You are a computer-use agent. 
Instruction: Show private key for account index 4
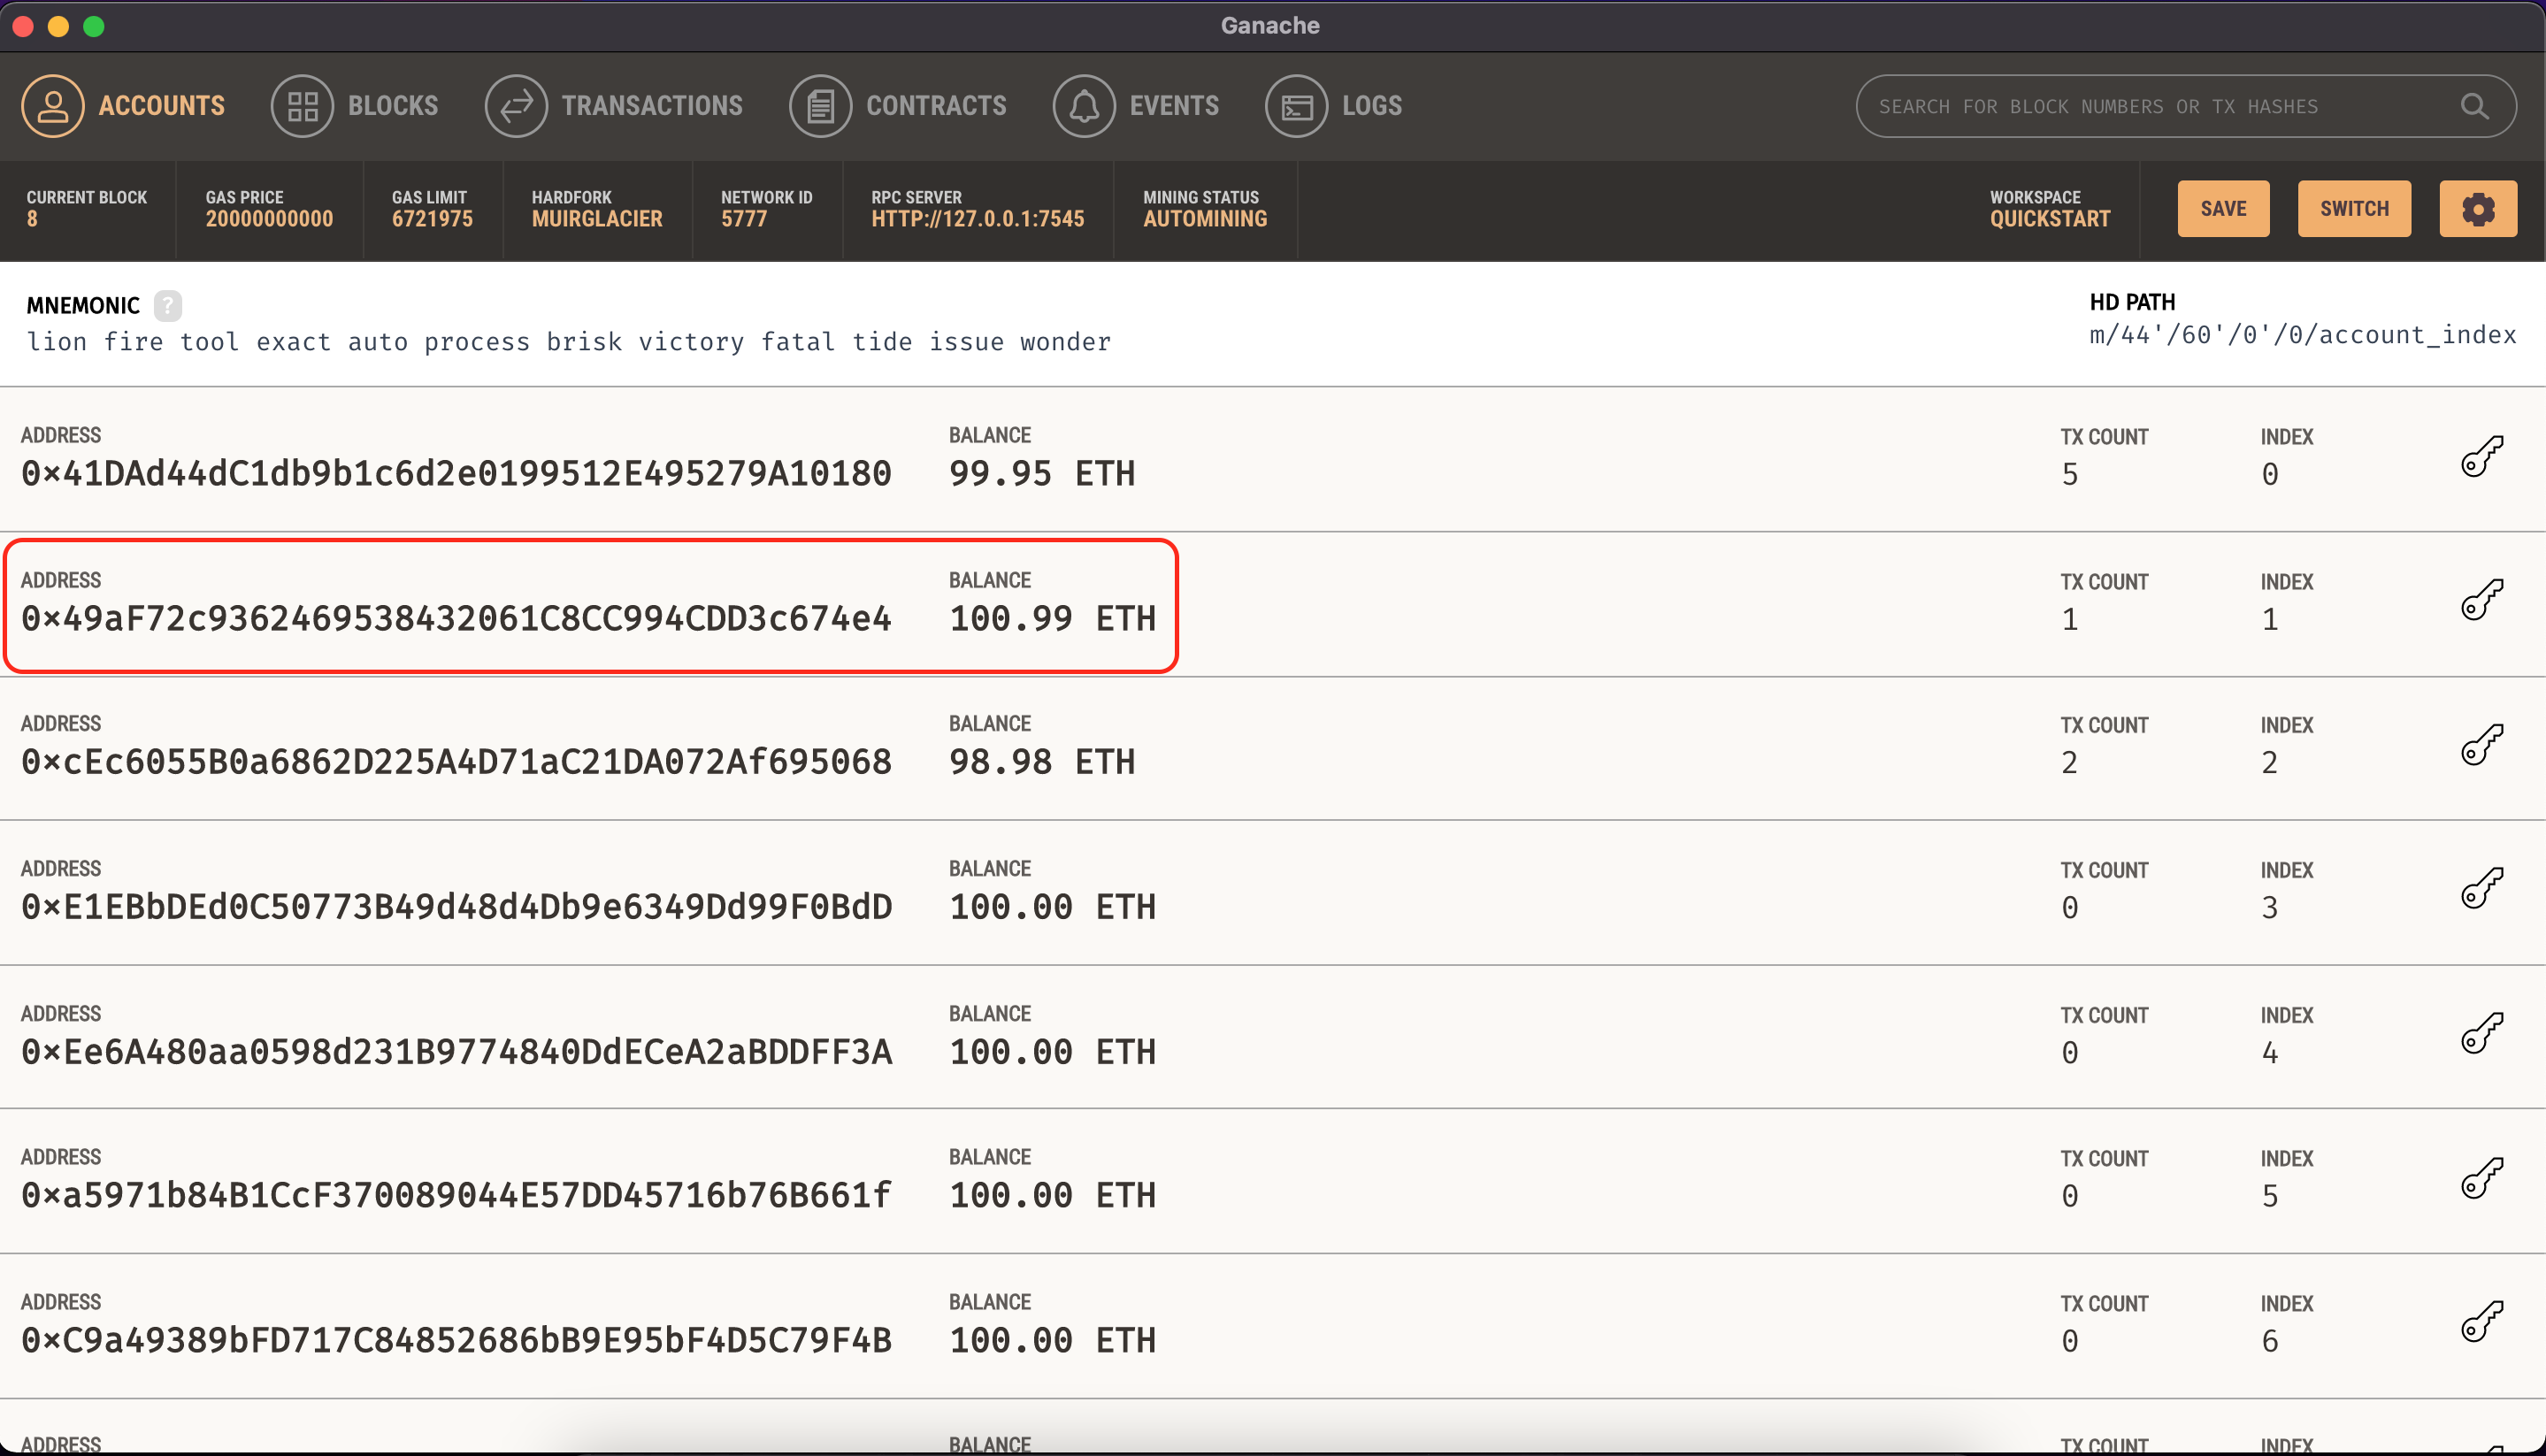2481,1035
